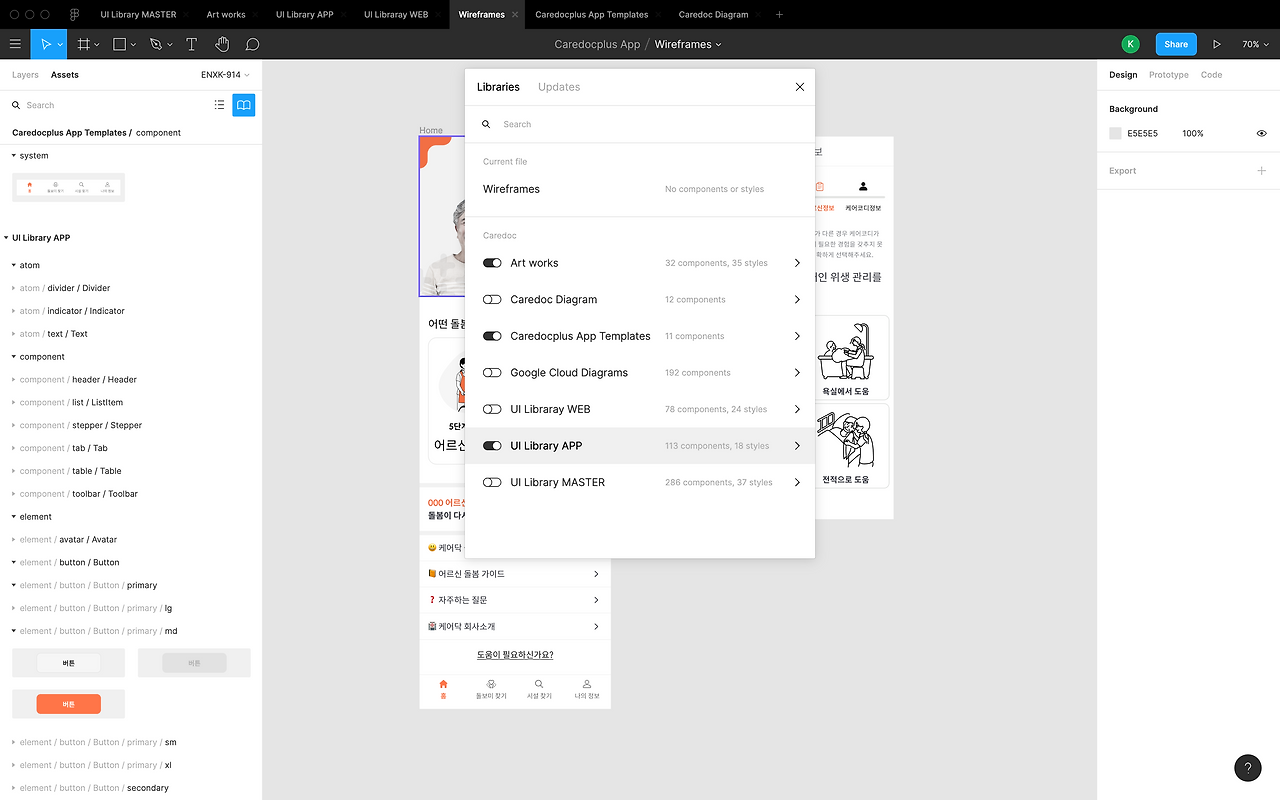Switch to Caredoc Diagram tab
Viewport: 1280px width, 800px height.
point(713,15)
